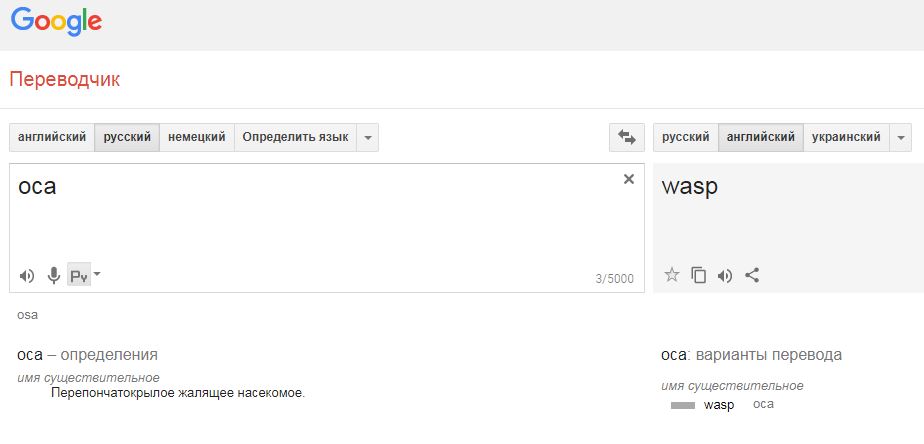Select украинский as target language
Screen dimensions: 924x444
[x=846, y=137]
